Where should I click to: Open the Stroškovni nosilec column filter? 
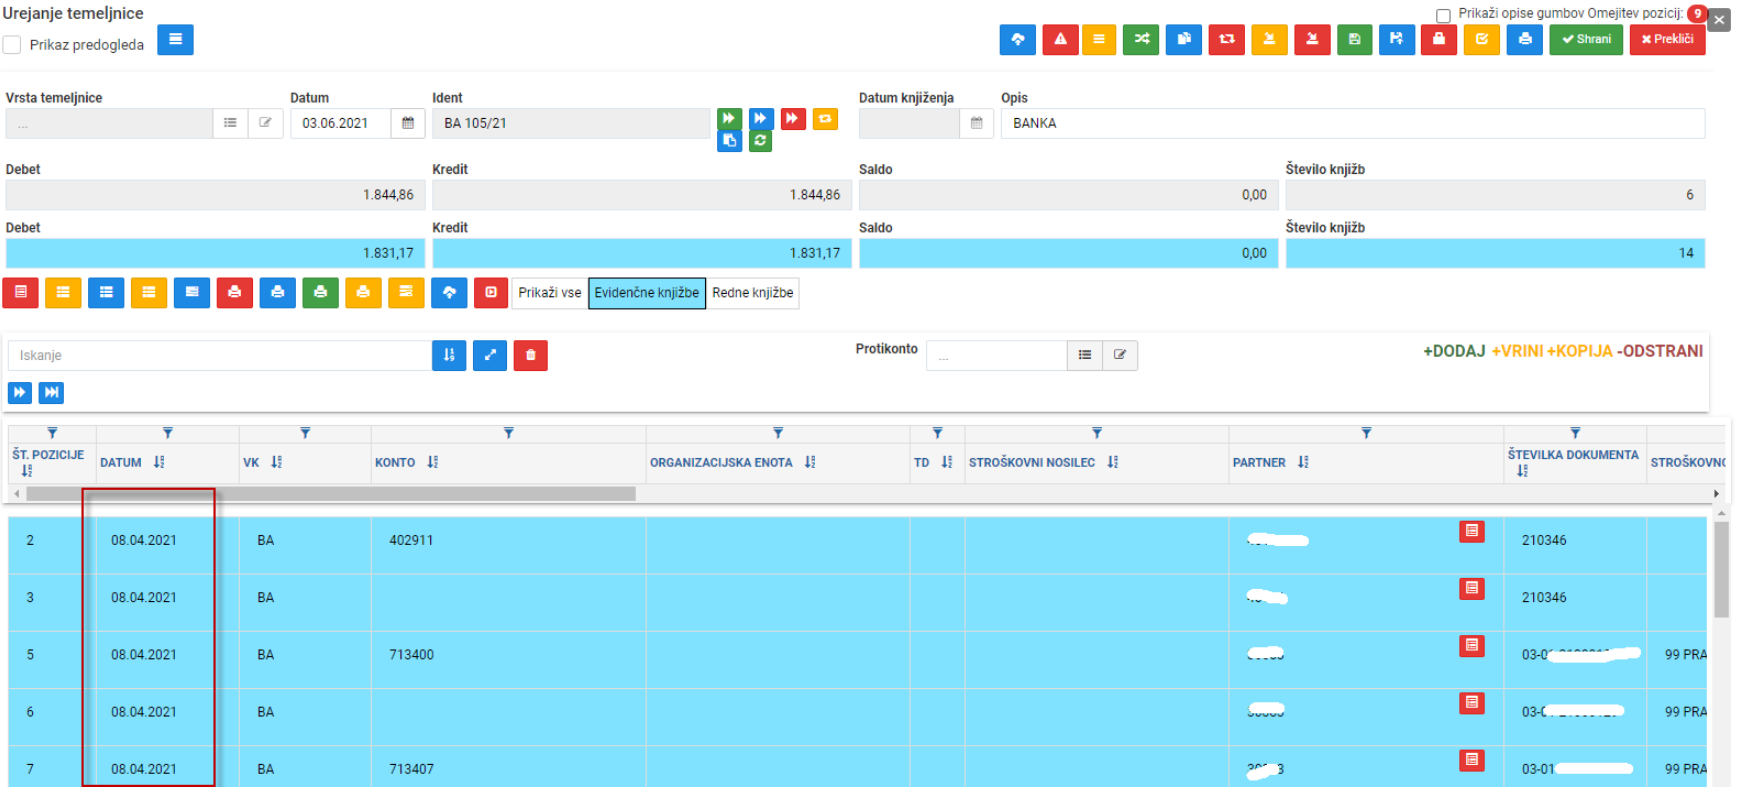point(1097,433)
